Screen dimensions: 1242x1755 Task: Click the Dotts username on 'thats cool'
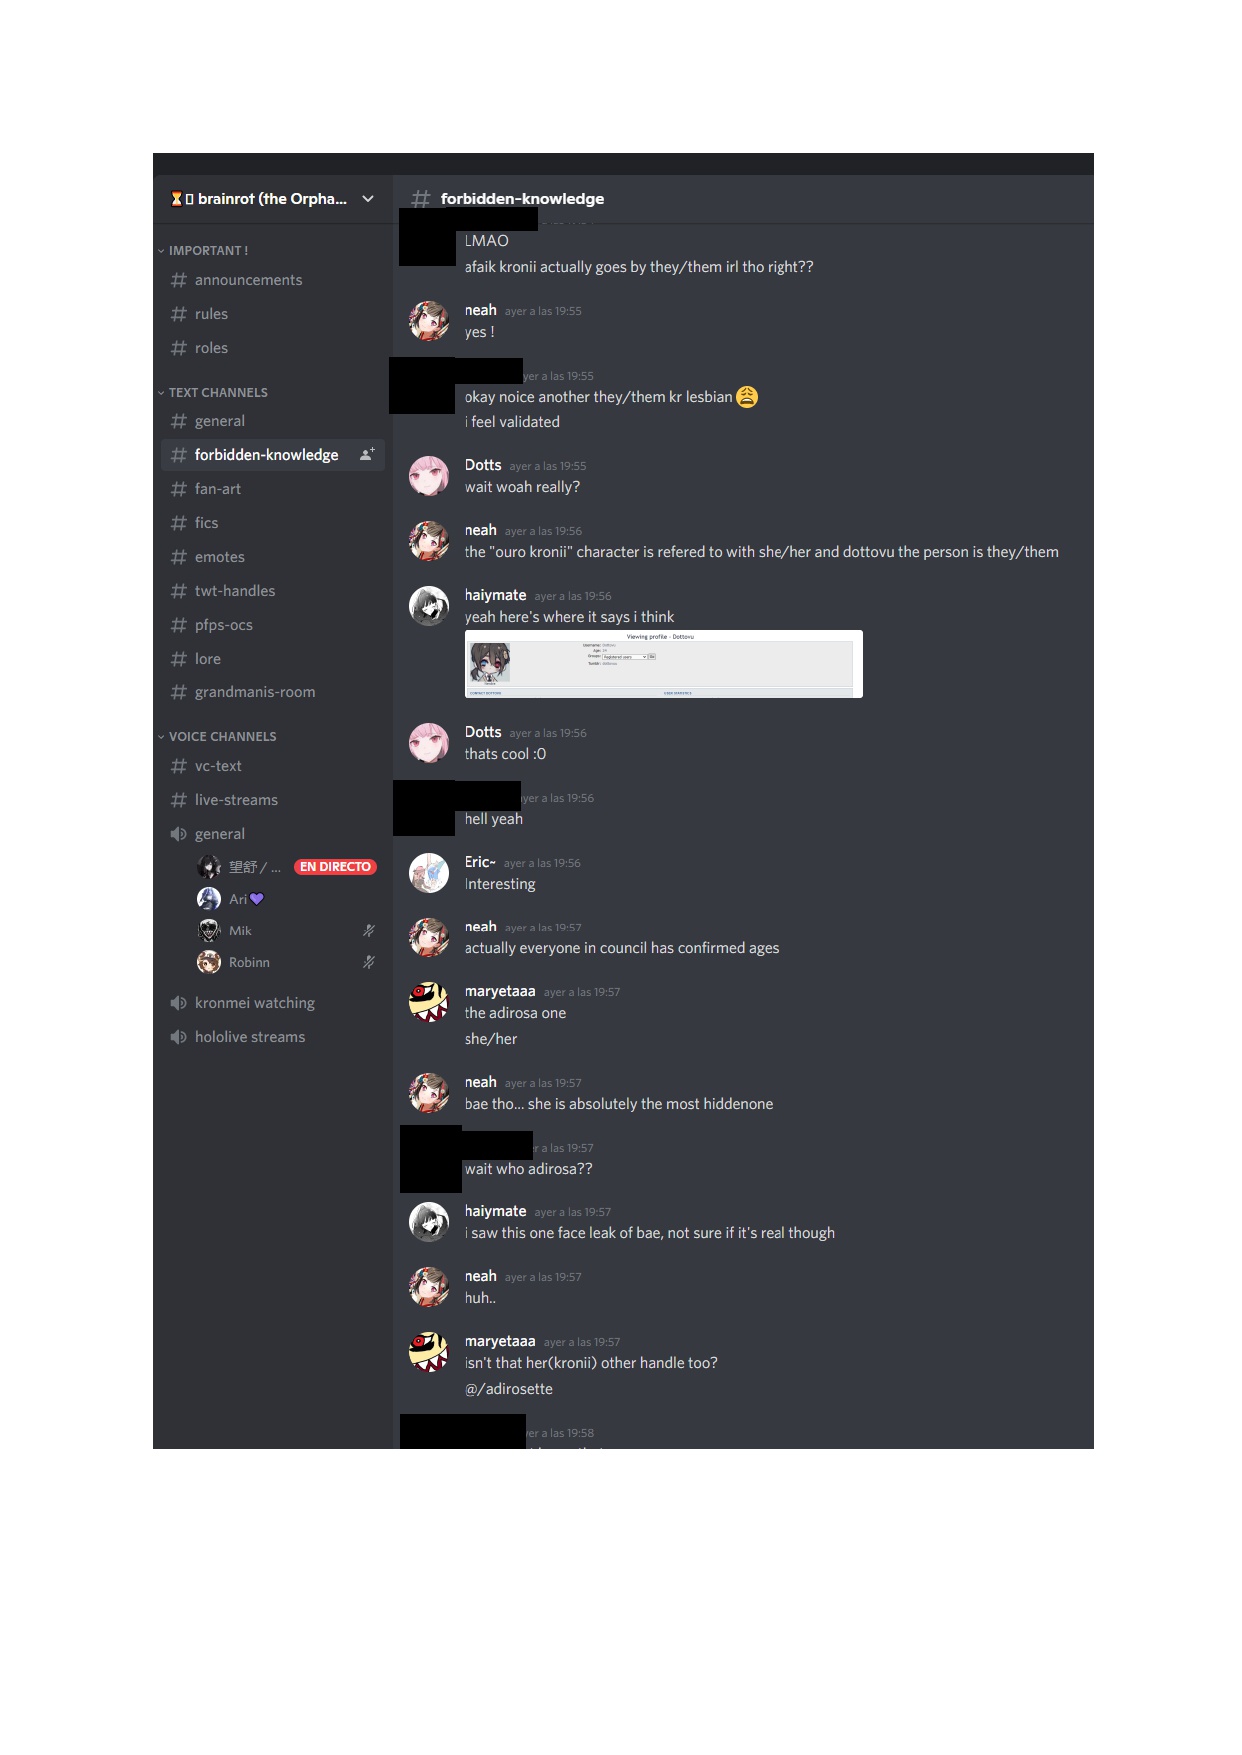483,732
